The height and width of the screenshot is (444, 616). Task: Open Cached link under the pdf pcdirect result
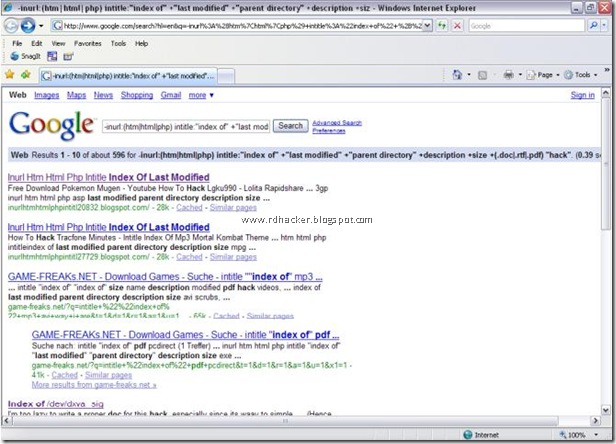(65, 375)
